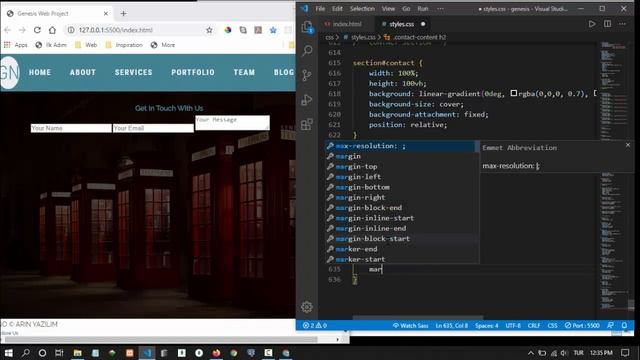
Task: Change the line ending via CRLF
Action: tap(534, 325)
